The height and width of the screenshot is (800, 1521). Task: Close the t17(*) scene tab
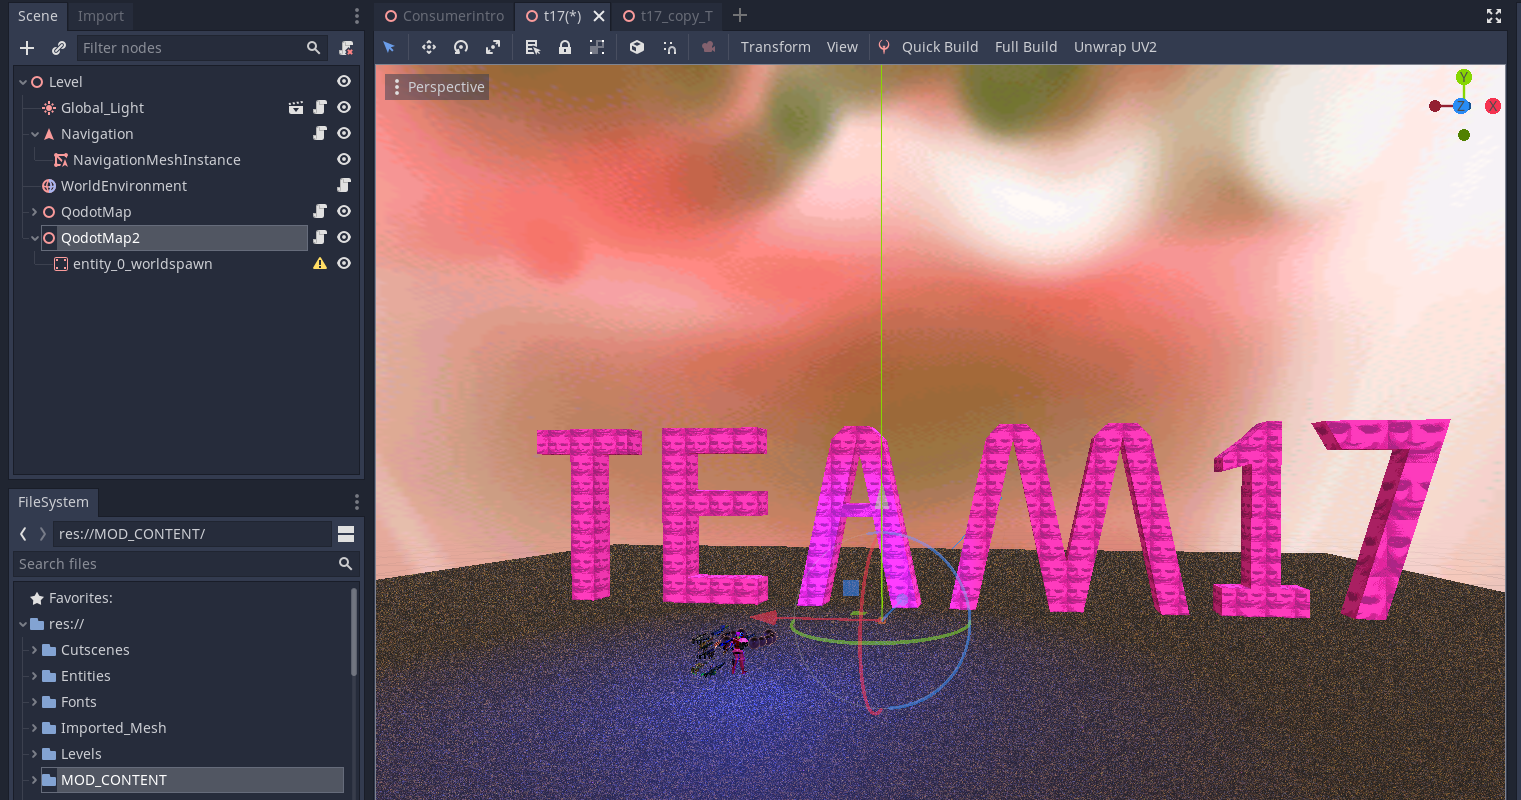click(599, 16)
